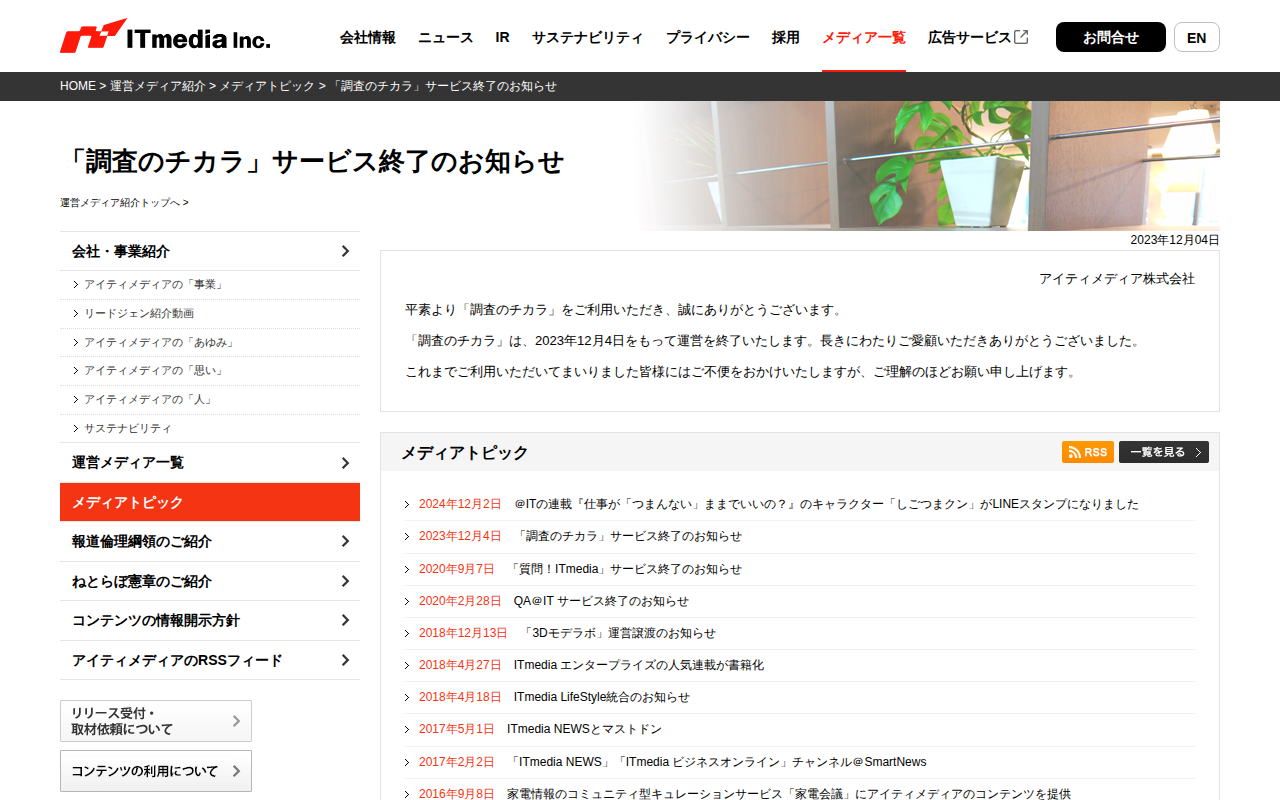Viewport: 1280px width, 800px height.
Task: Expand the 運営メディア一覧 sidebar chevron
Action: pos(345,463)
